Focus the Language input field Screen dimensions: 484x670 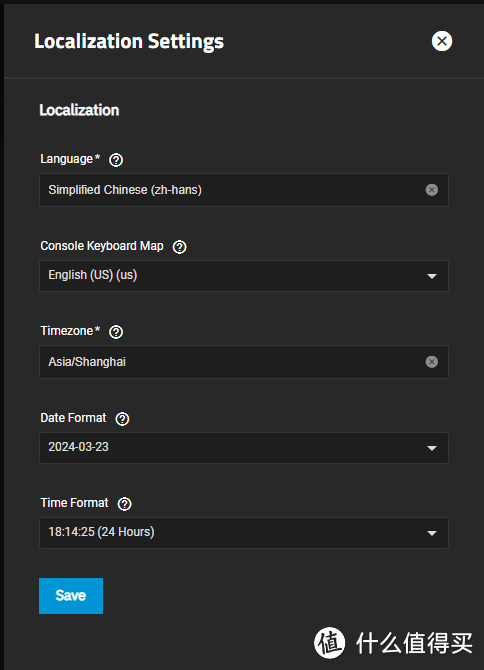coord(244,190)
